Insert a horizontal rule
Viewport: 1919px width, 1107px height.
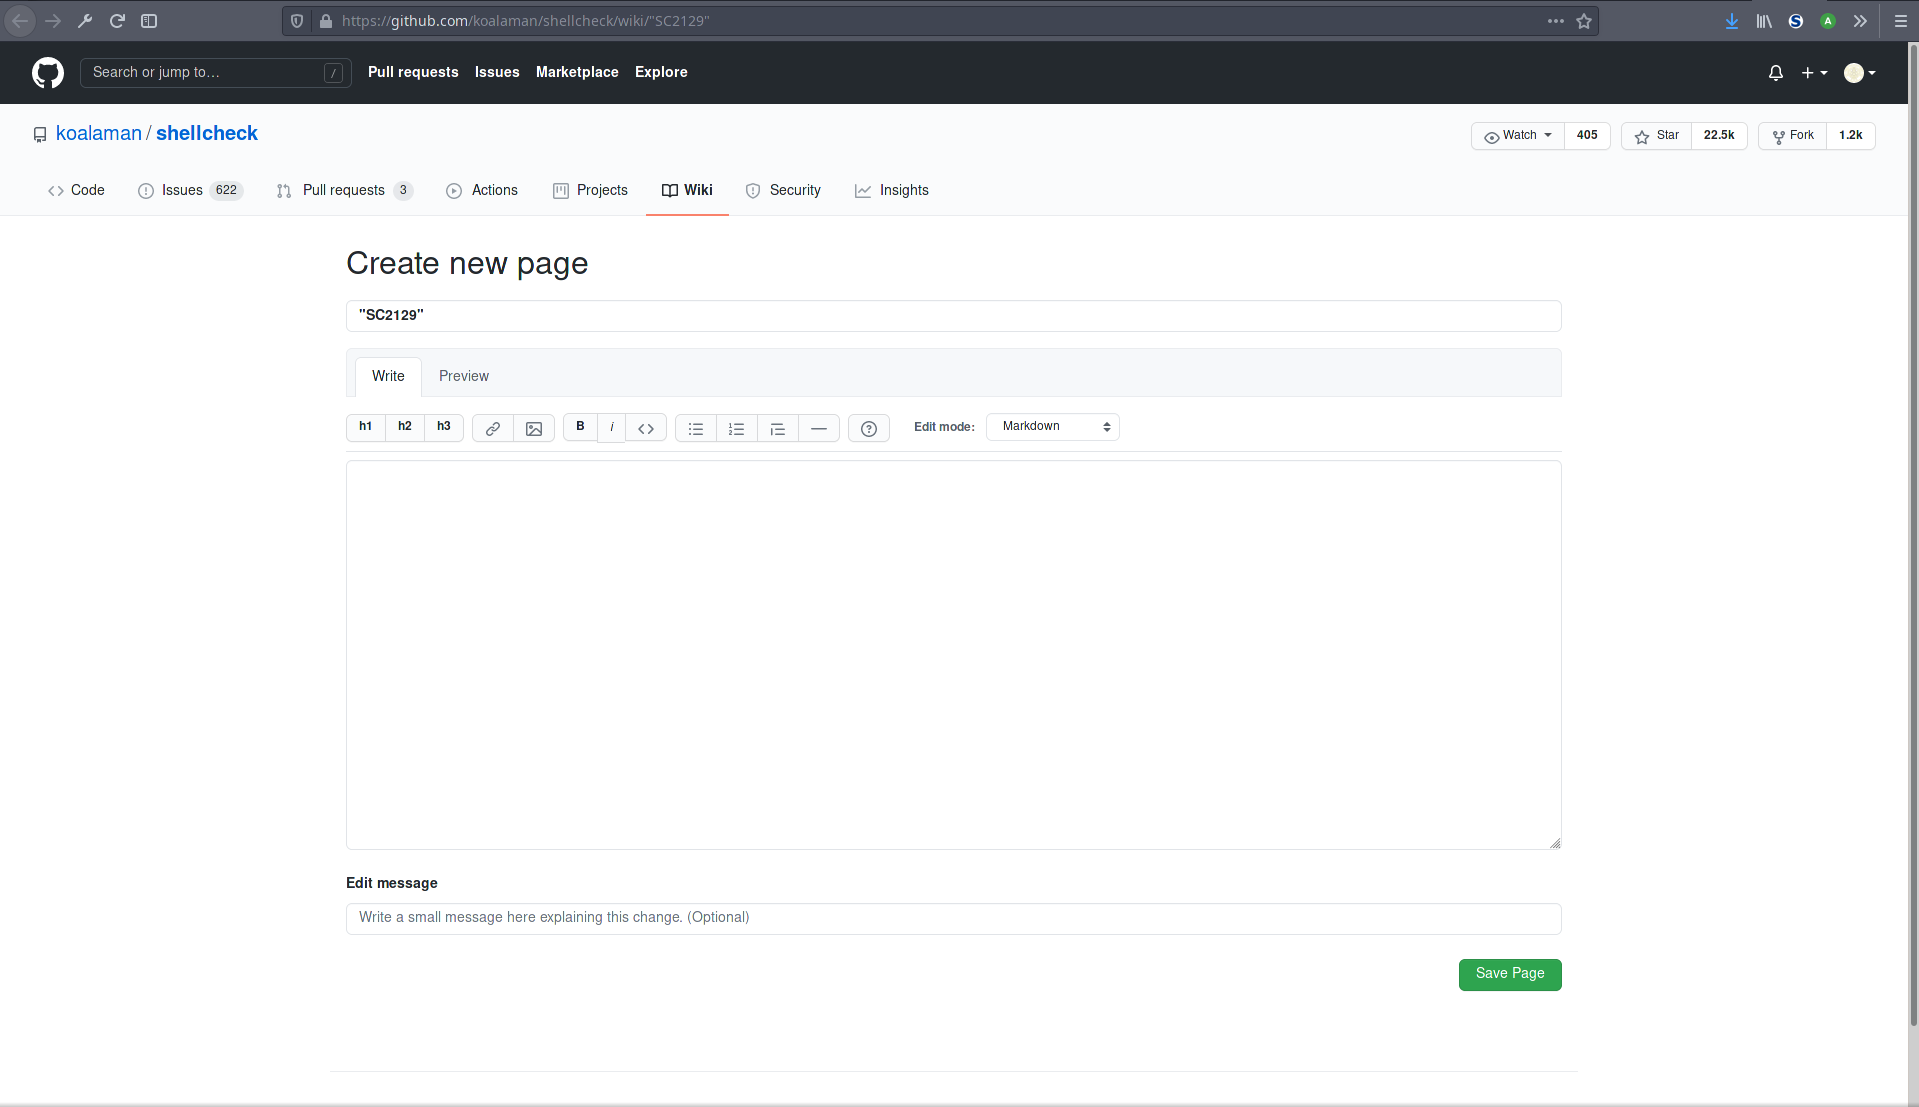819,428
